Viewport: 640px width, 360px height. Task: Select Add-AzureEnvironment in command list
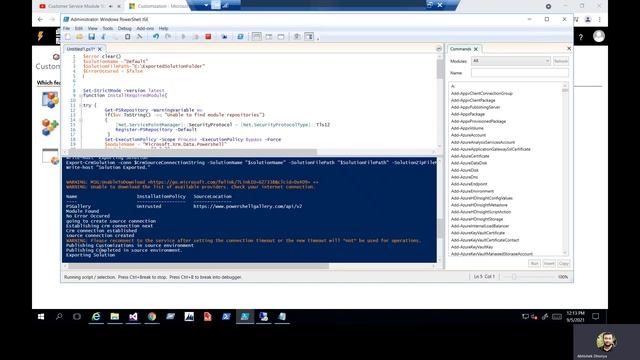tap(472, 191)
